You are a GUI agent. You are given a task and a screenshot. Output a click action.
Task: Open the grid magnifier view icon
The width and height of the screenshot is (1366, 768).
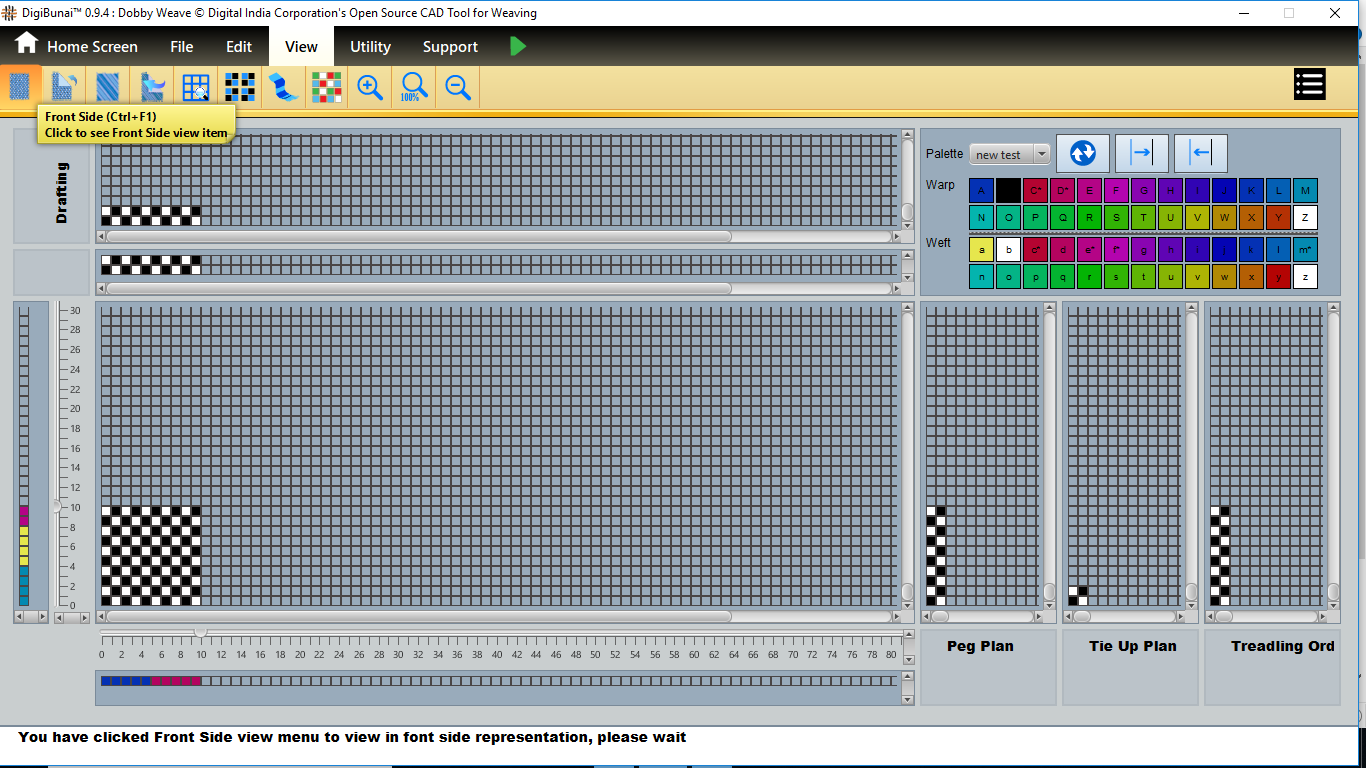pos(196,87)
